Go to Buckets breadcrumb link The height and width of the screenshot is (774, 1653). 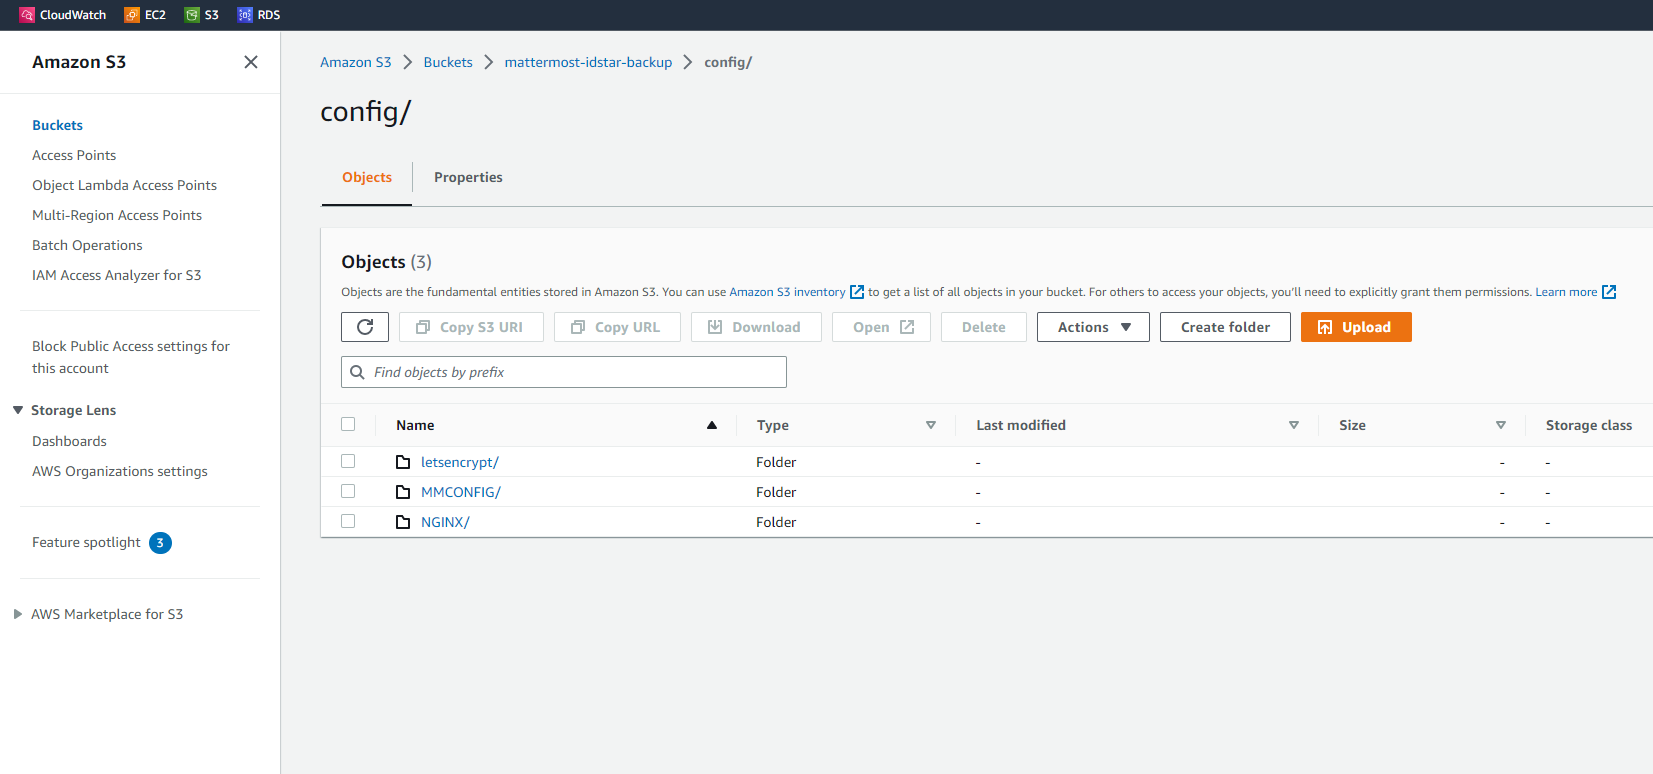448,62
